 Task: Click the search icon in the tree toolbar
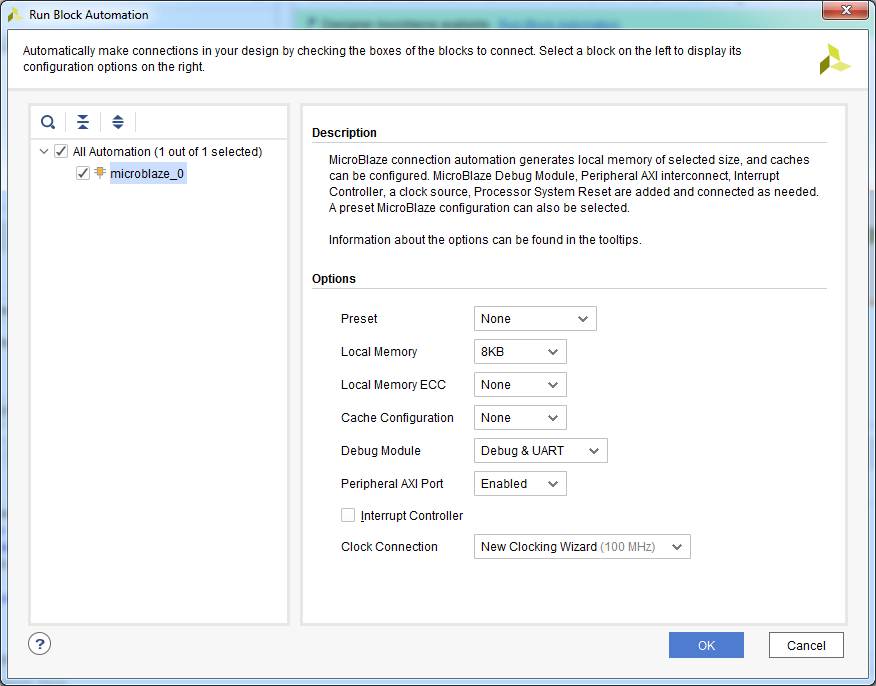click(48, 122)
